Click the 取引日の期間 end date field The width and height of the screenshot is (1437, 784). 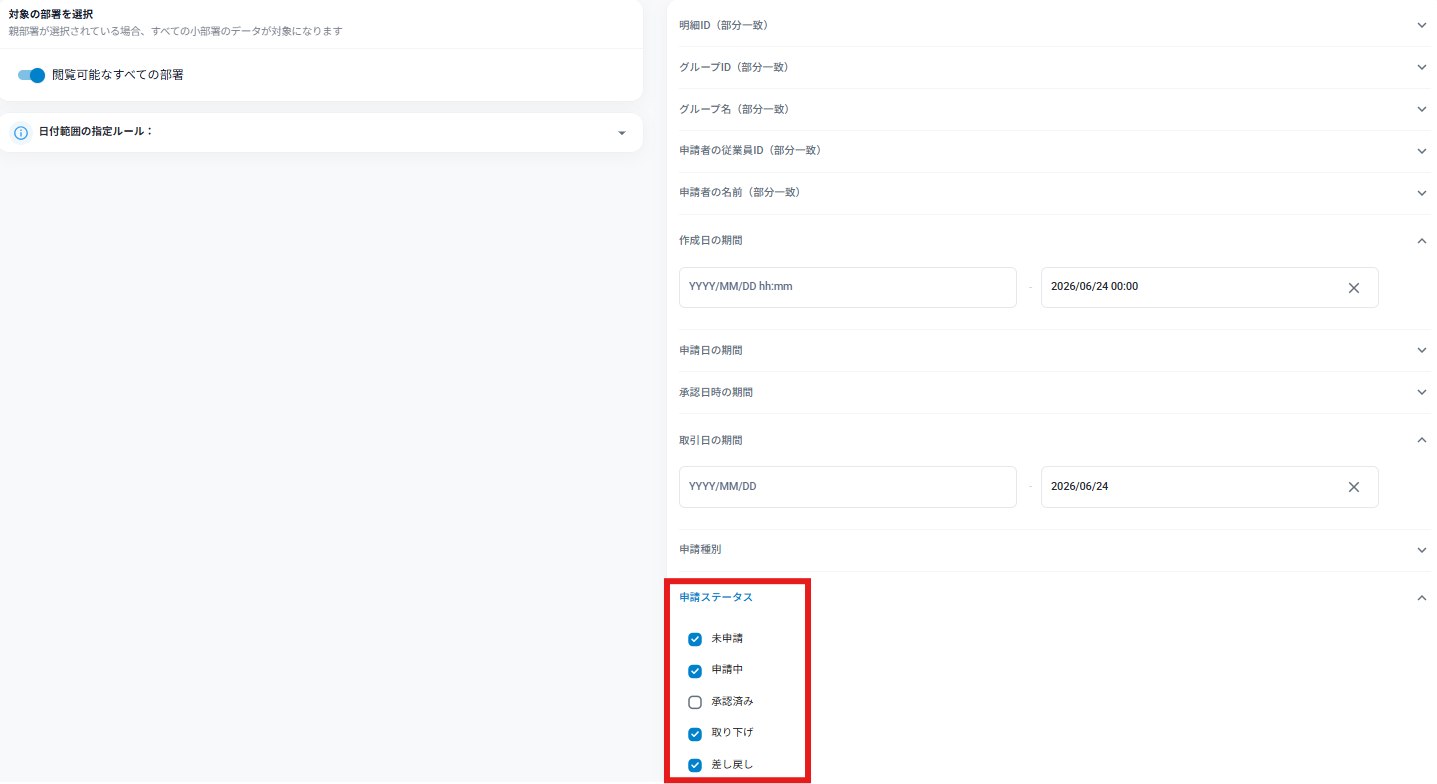[x=1209, y=487]
